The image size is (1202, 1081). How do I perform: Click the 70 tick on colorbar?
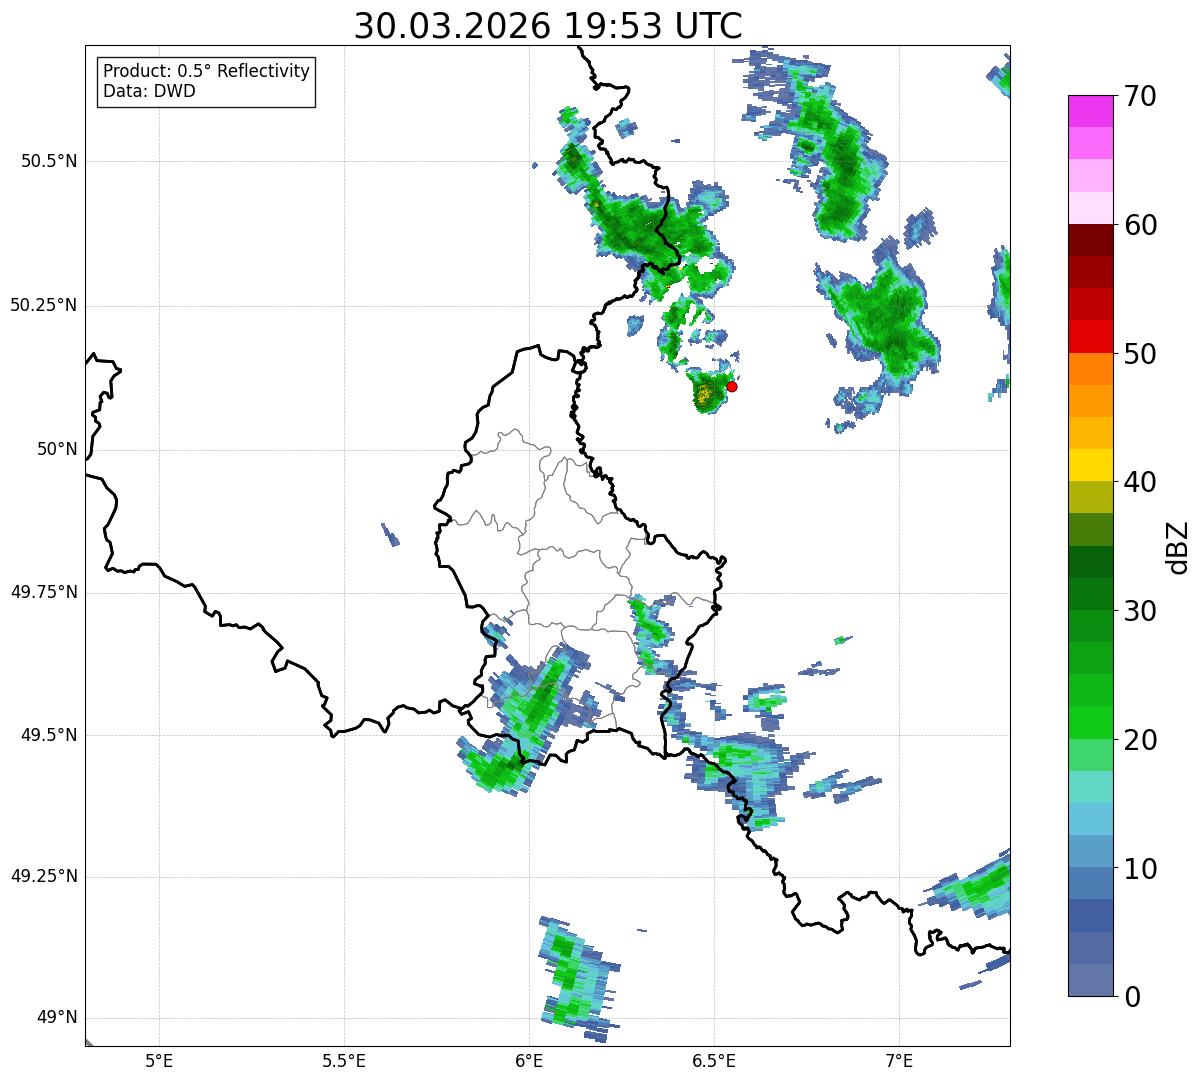(x=1140, y=96)
